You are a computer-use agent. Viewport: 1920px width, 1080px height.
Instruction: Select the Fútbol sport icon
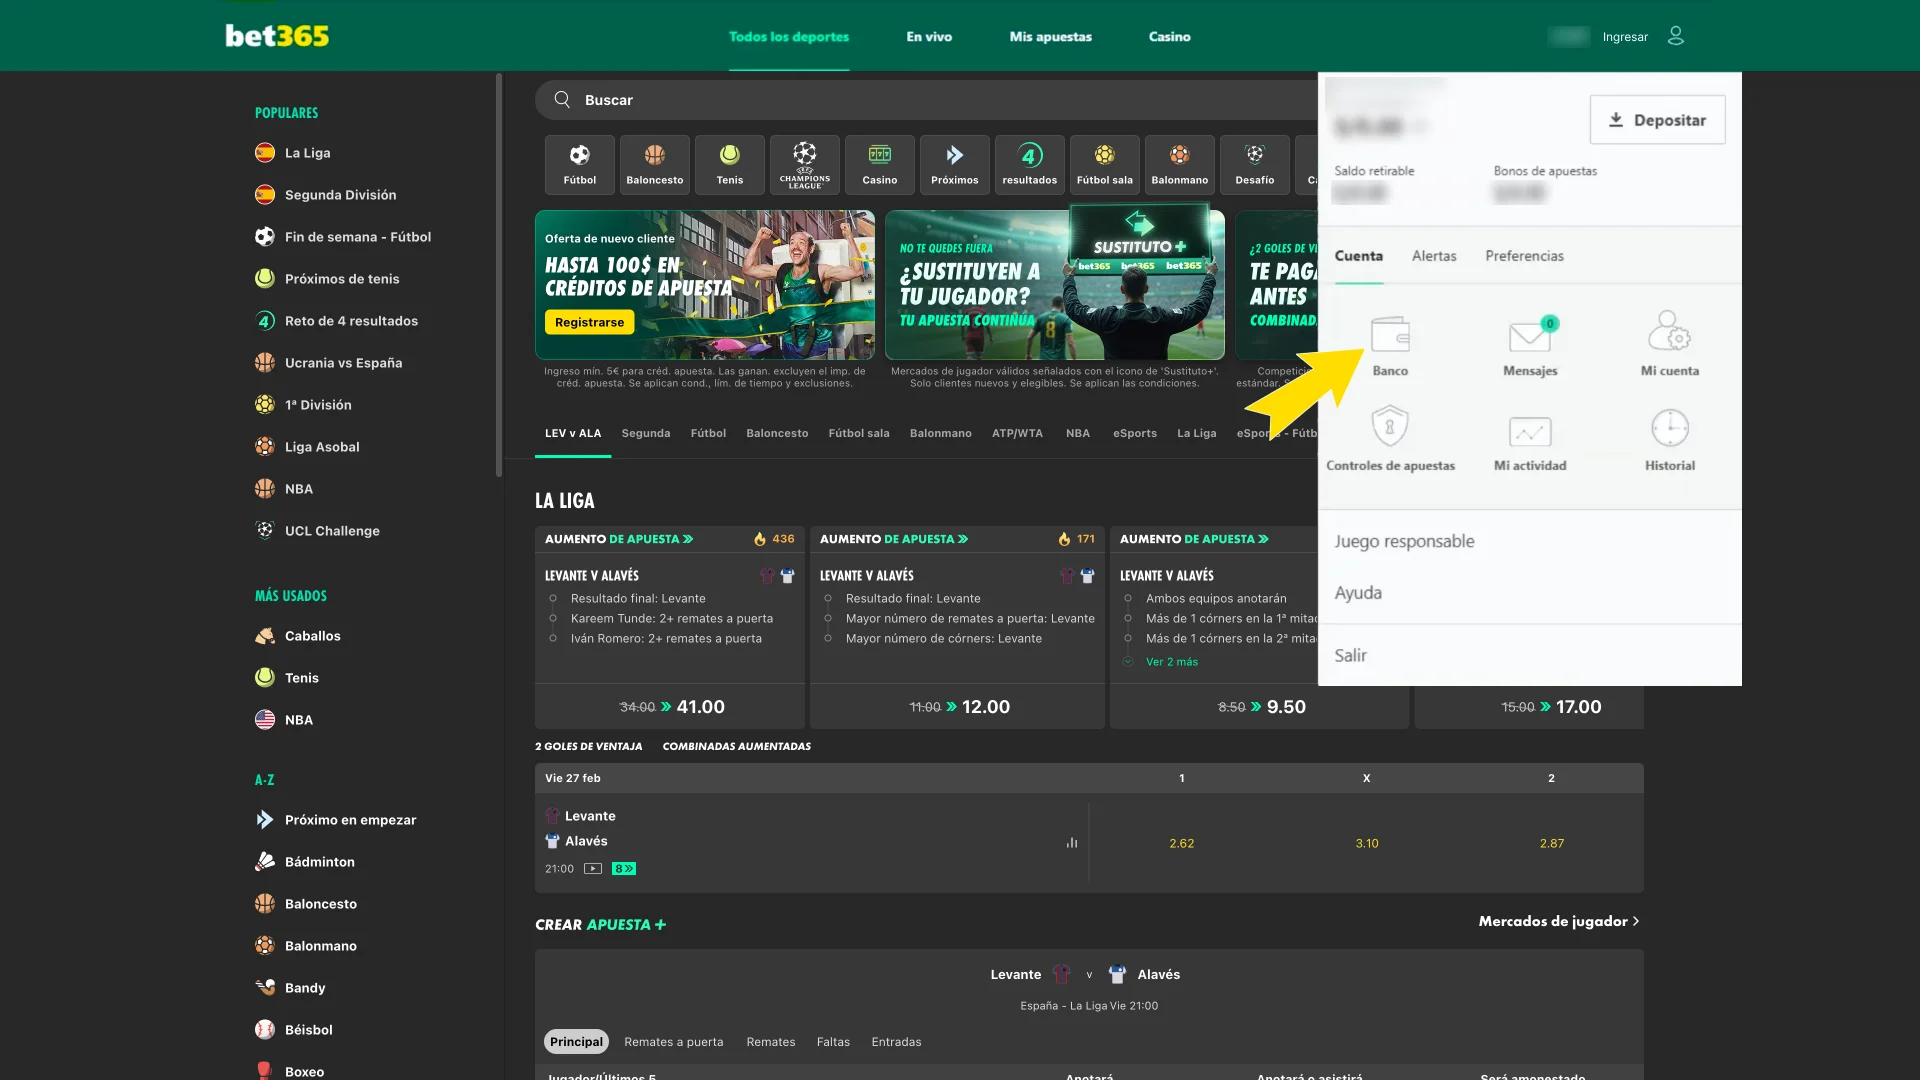click(x=579, y=163)
